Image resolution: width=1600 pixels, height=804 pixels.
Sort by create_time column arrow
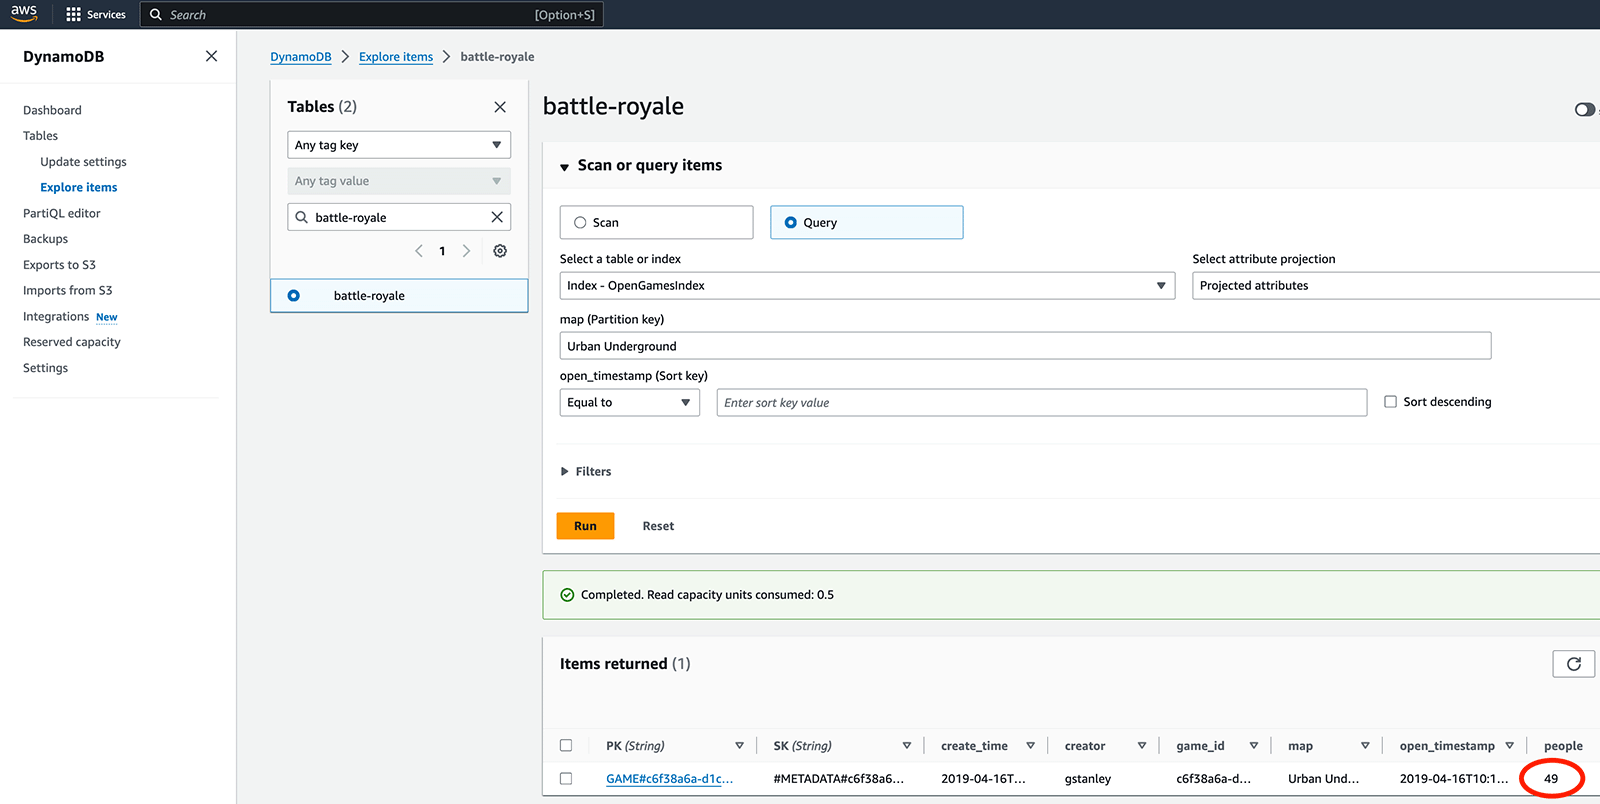[1030, 746]
